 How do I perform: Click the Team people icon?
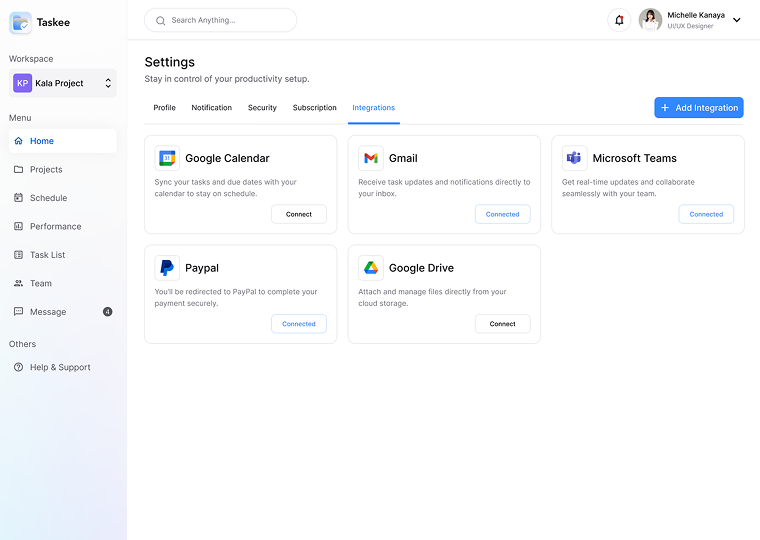coord(18,283)
